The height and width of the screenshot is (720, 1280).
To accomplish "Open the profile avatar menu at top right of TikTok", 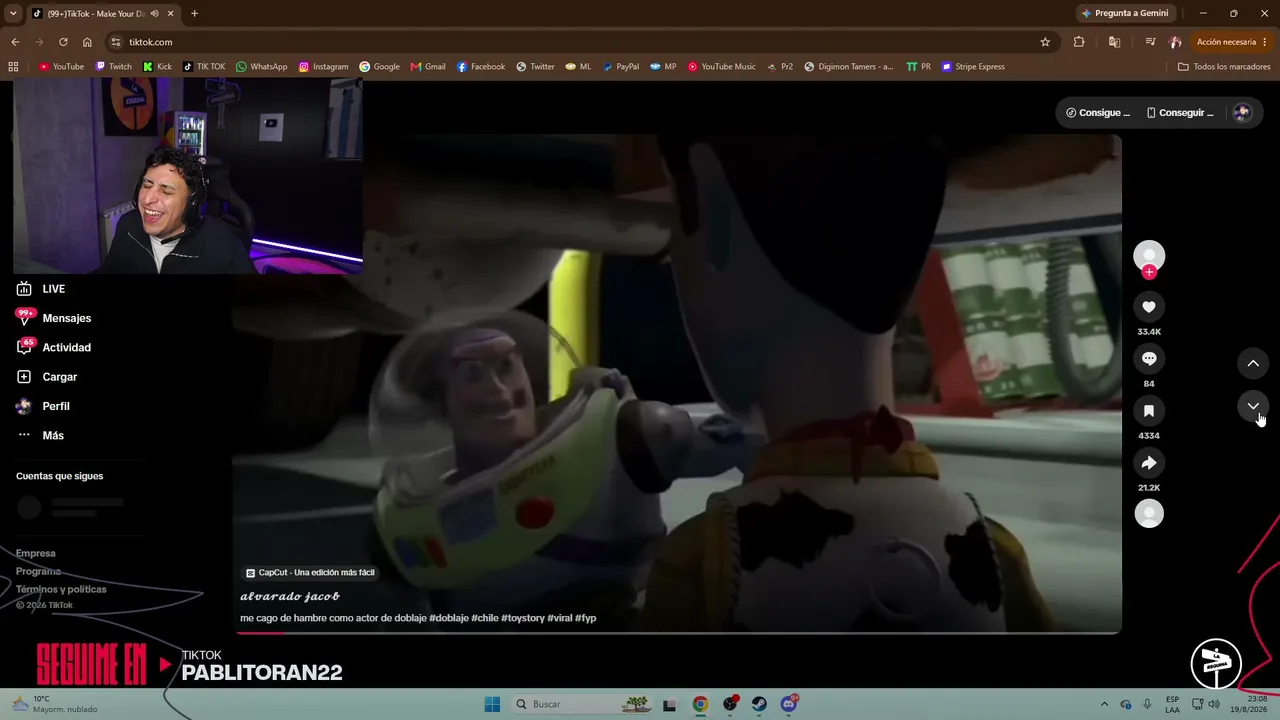I will coord(1242,113).
